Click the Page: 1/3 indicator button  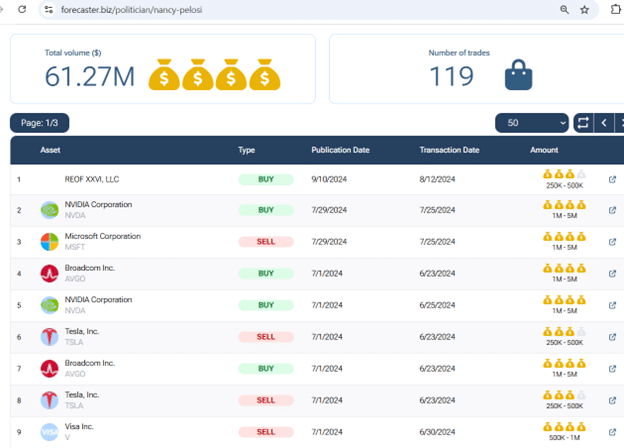[x=39, y=123]
